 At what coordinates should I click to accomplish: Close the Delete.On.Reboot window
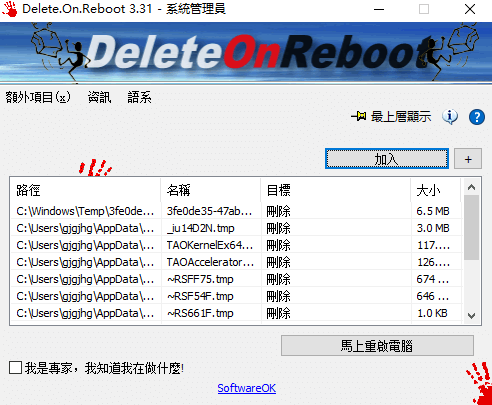[470, 9]
